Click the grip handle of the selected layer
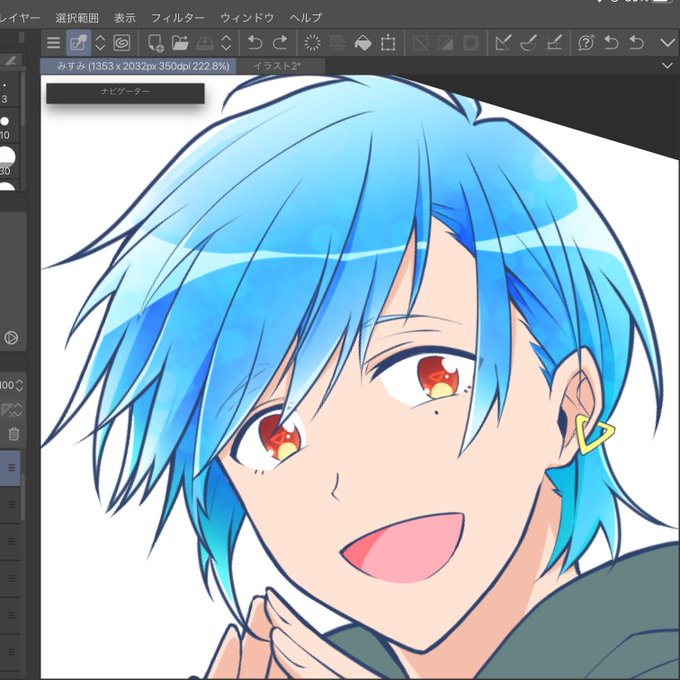 point(12,468)
